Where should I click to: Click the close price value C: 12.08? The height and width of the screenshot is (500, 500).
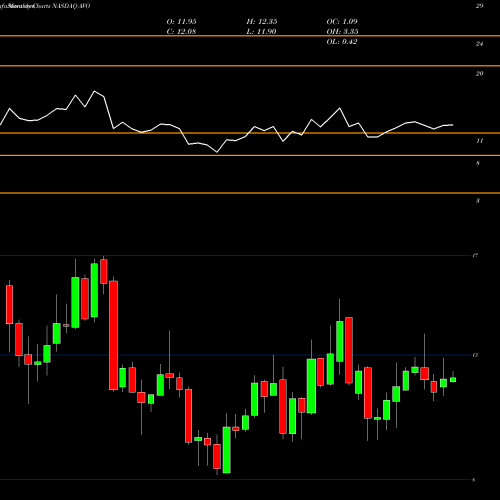pyautogui.click(x=181, y=32)
